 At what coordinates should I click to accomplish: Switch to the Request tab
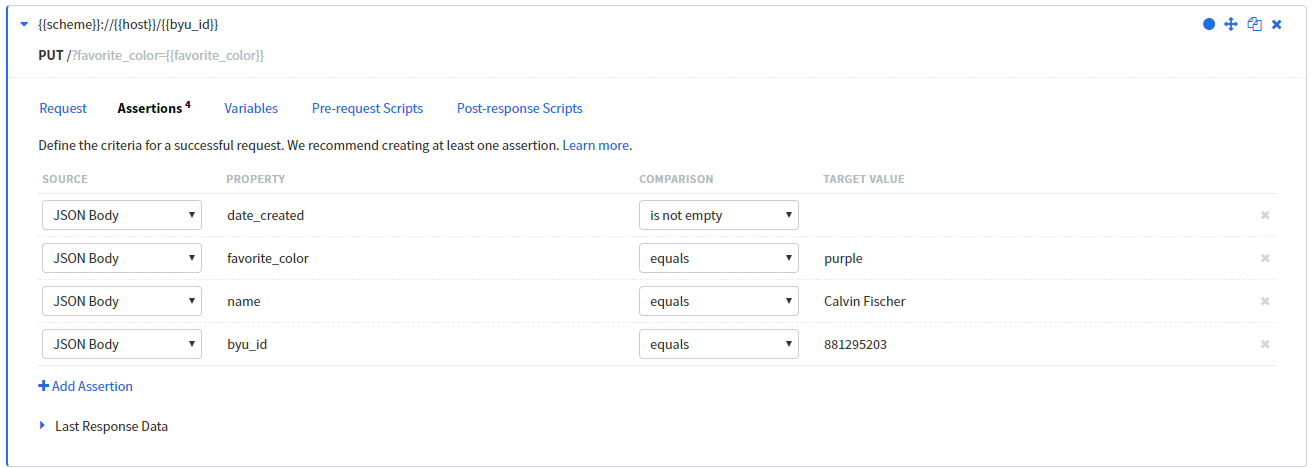(63, 108)
